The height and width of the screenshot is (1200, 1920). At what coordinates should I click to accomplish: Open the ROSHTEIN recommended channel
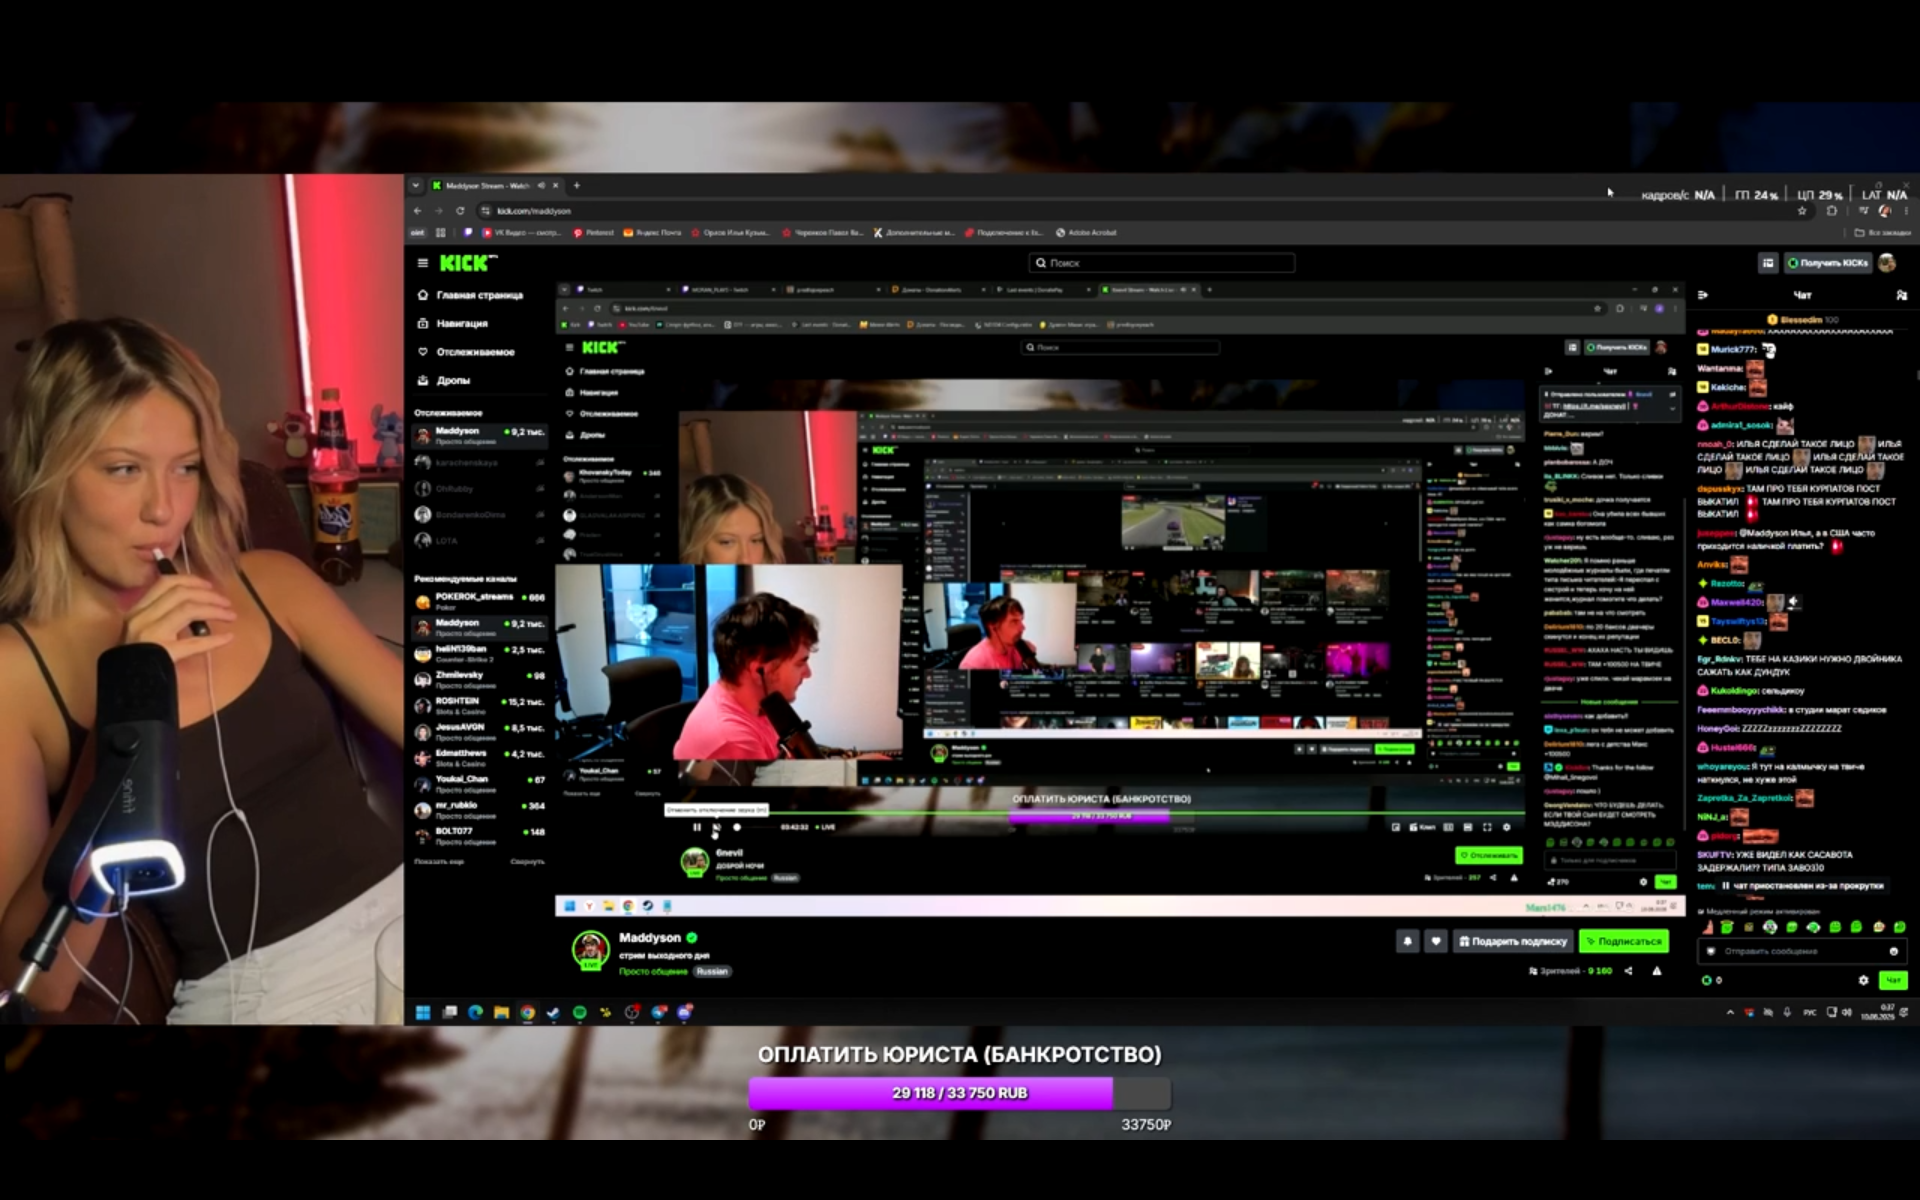[x=480, y=705]
